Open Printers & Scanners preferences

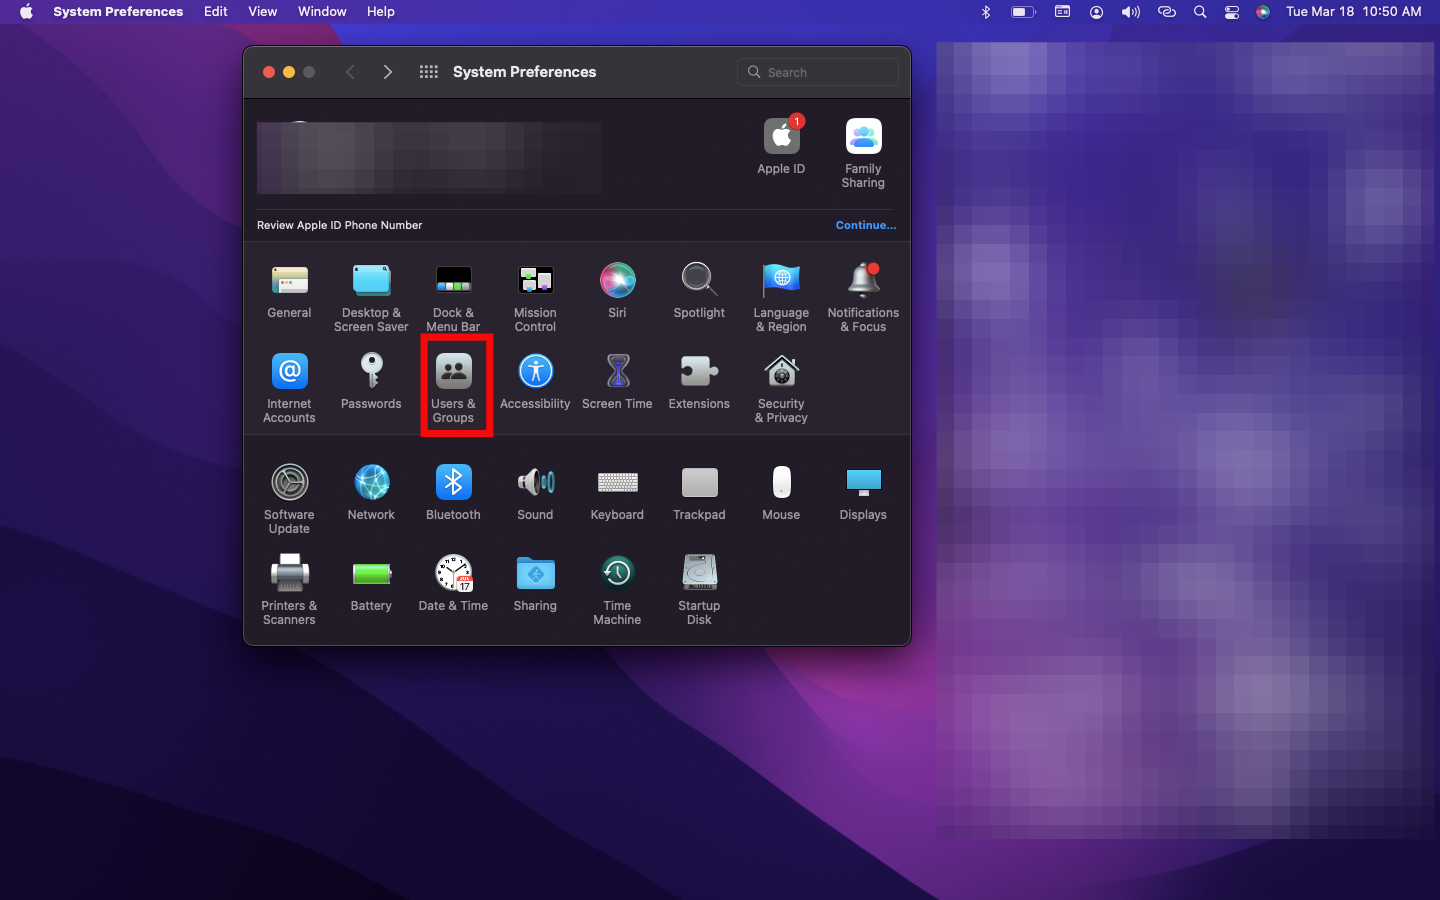coord(289,590)
